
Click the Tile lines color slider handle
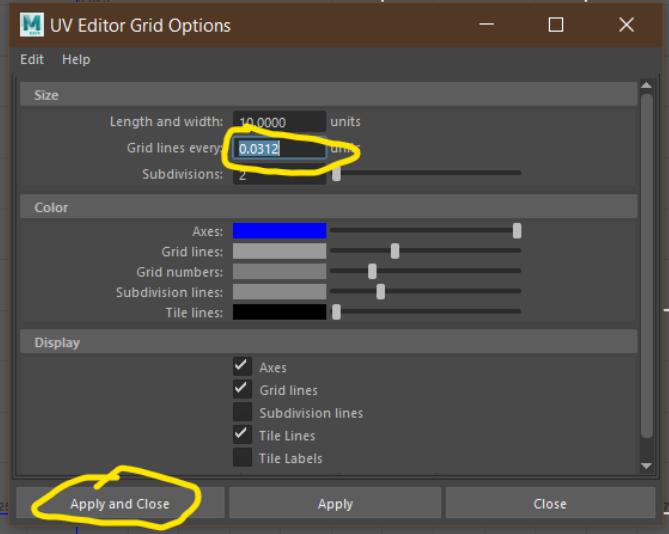point(336,312)
